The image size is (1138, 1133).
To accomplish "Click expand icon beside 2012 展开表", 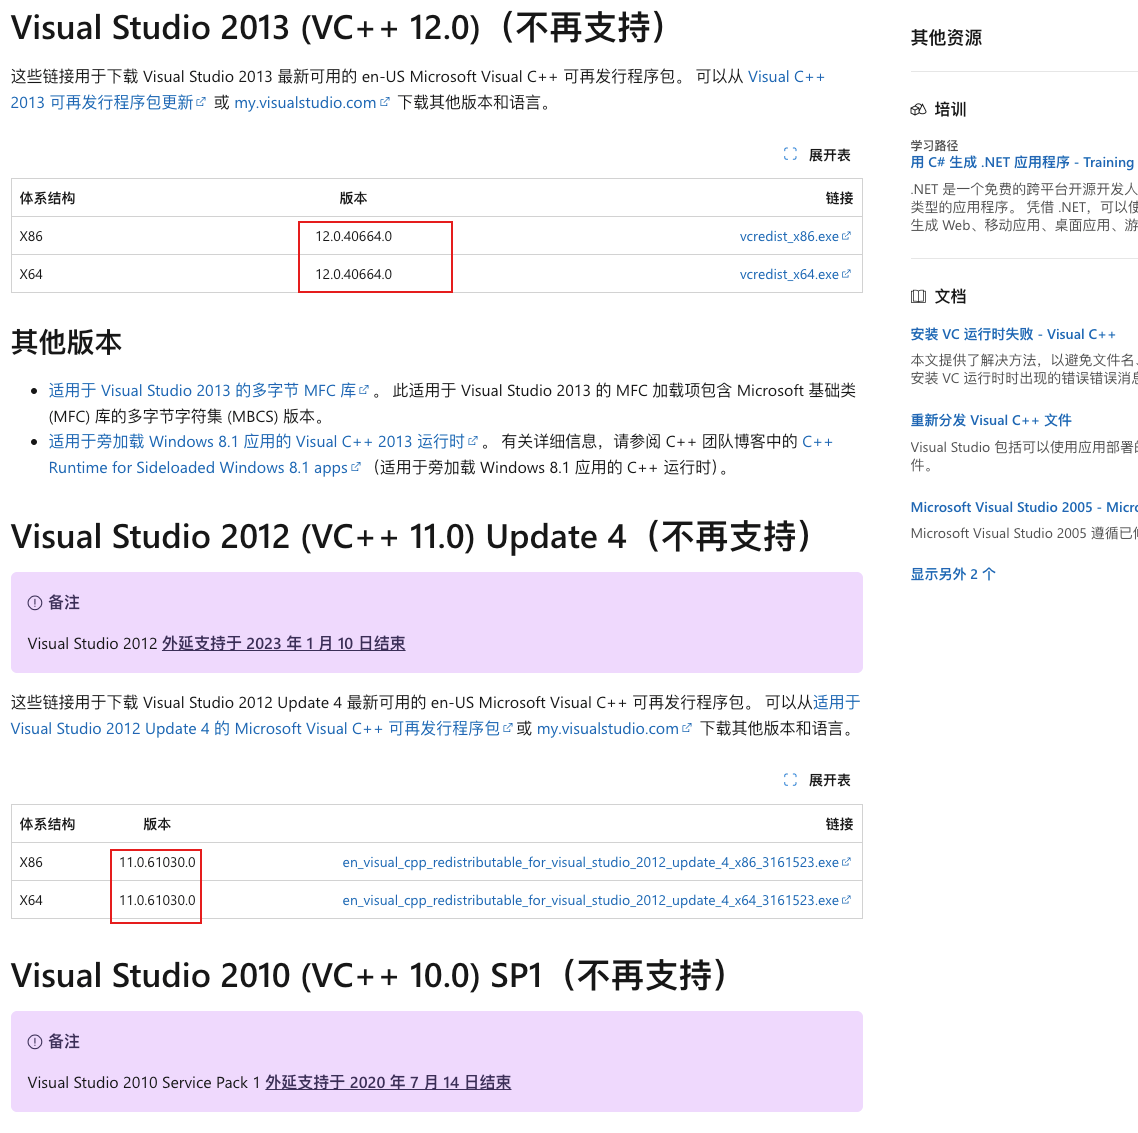I will tap(790, 780).
